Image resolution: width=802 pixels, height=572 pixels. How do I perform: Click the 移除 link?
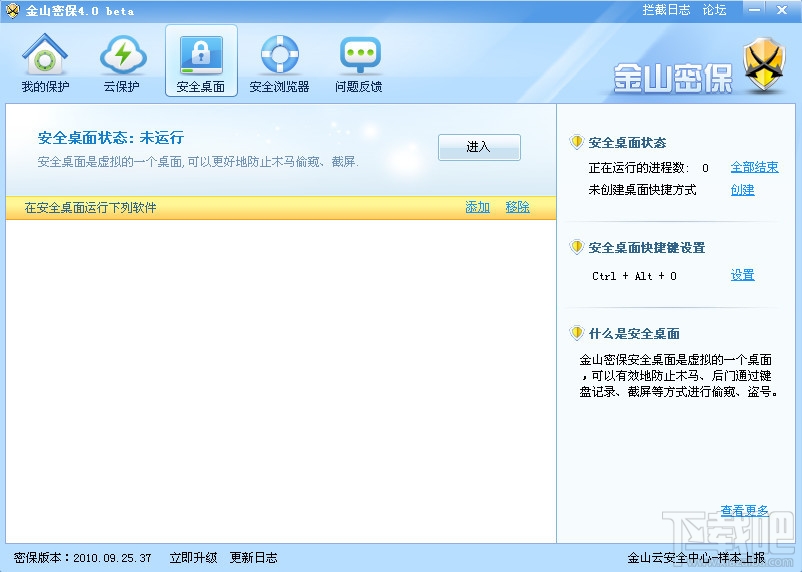(517, 207)
